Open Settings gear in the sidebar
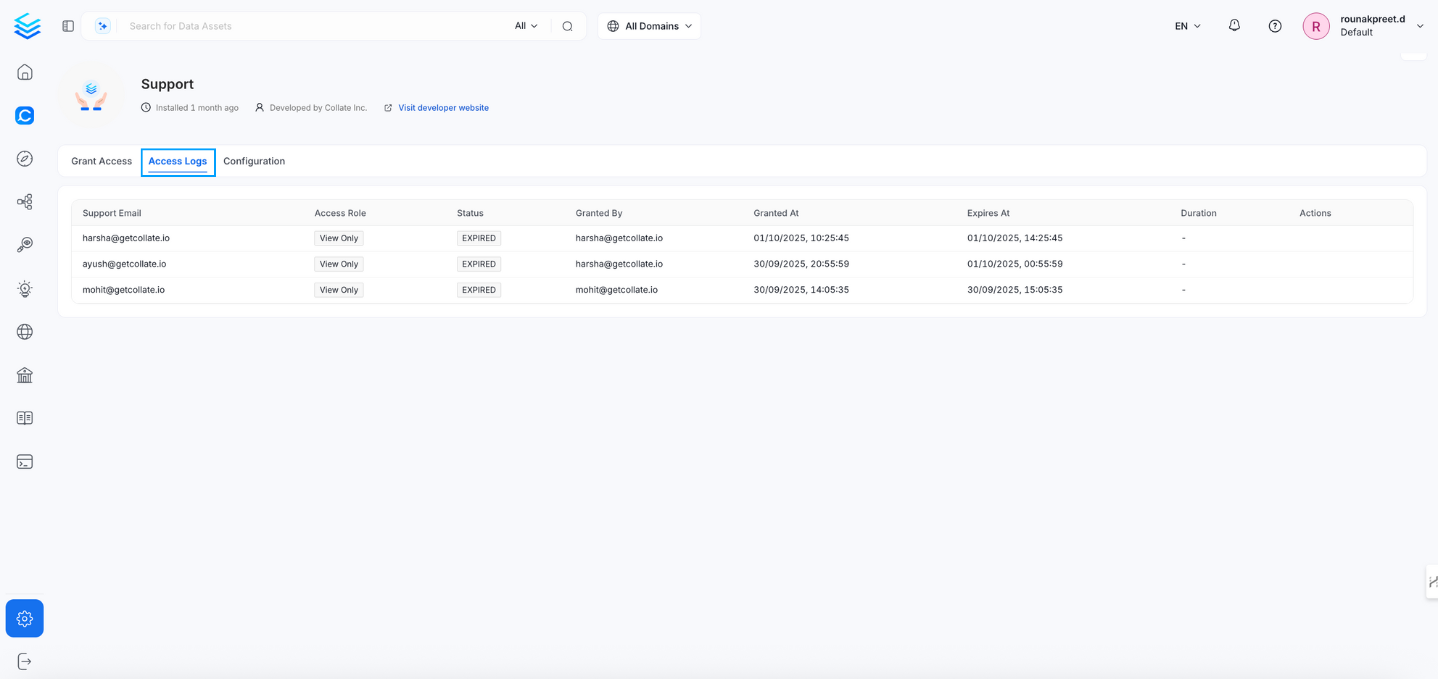 (x=25, y=618)
